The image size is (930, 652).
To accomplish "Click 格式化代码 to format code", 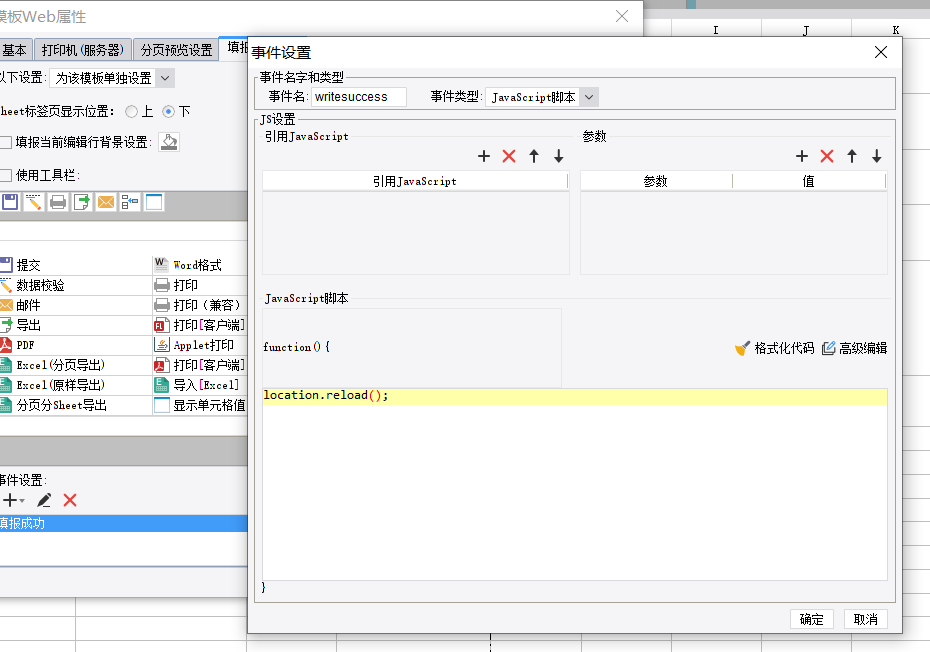I will point(775,348).
